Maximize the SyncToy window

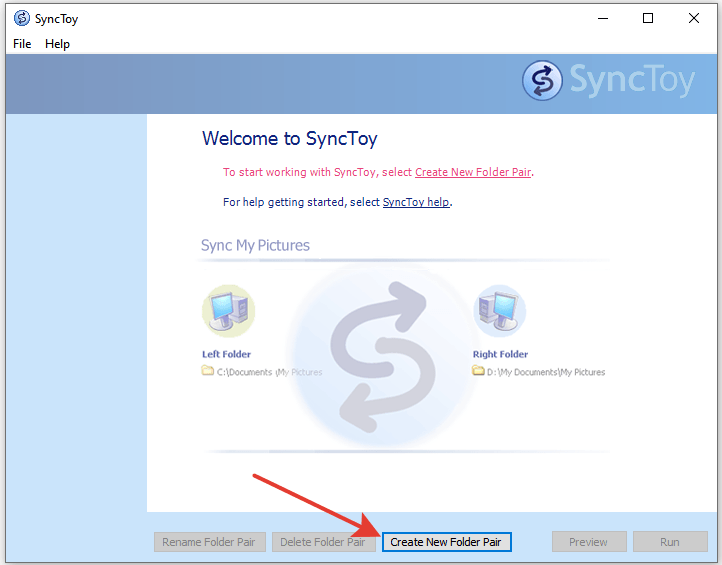648,18
